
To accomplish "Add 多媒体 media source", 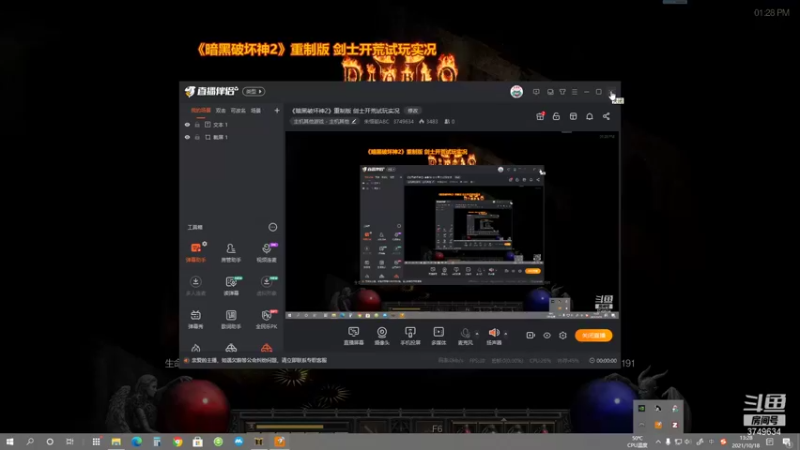I will [438, 336].
